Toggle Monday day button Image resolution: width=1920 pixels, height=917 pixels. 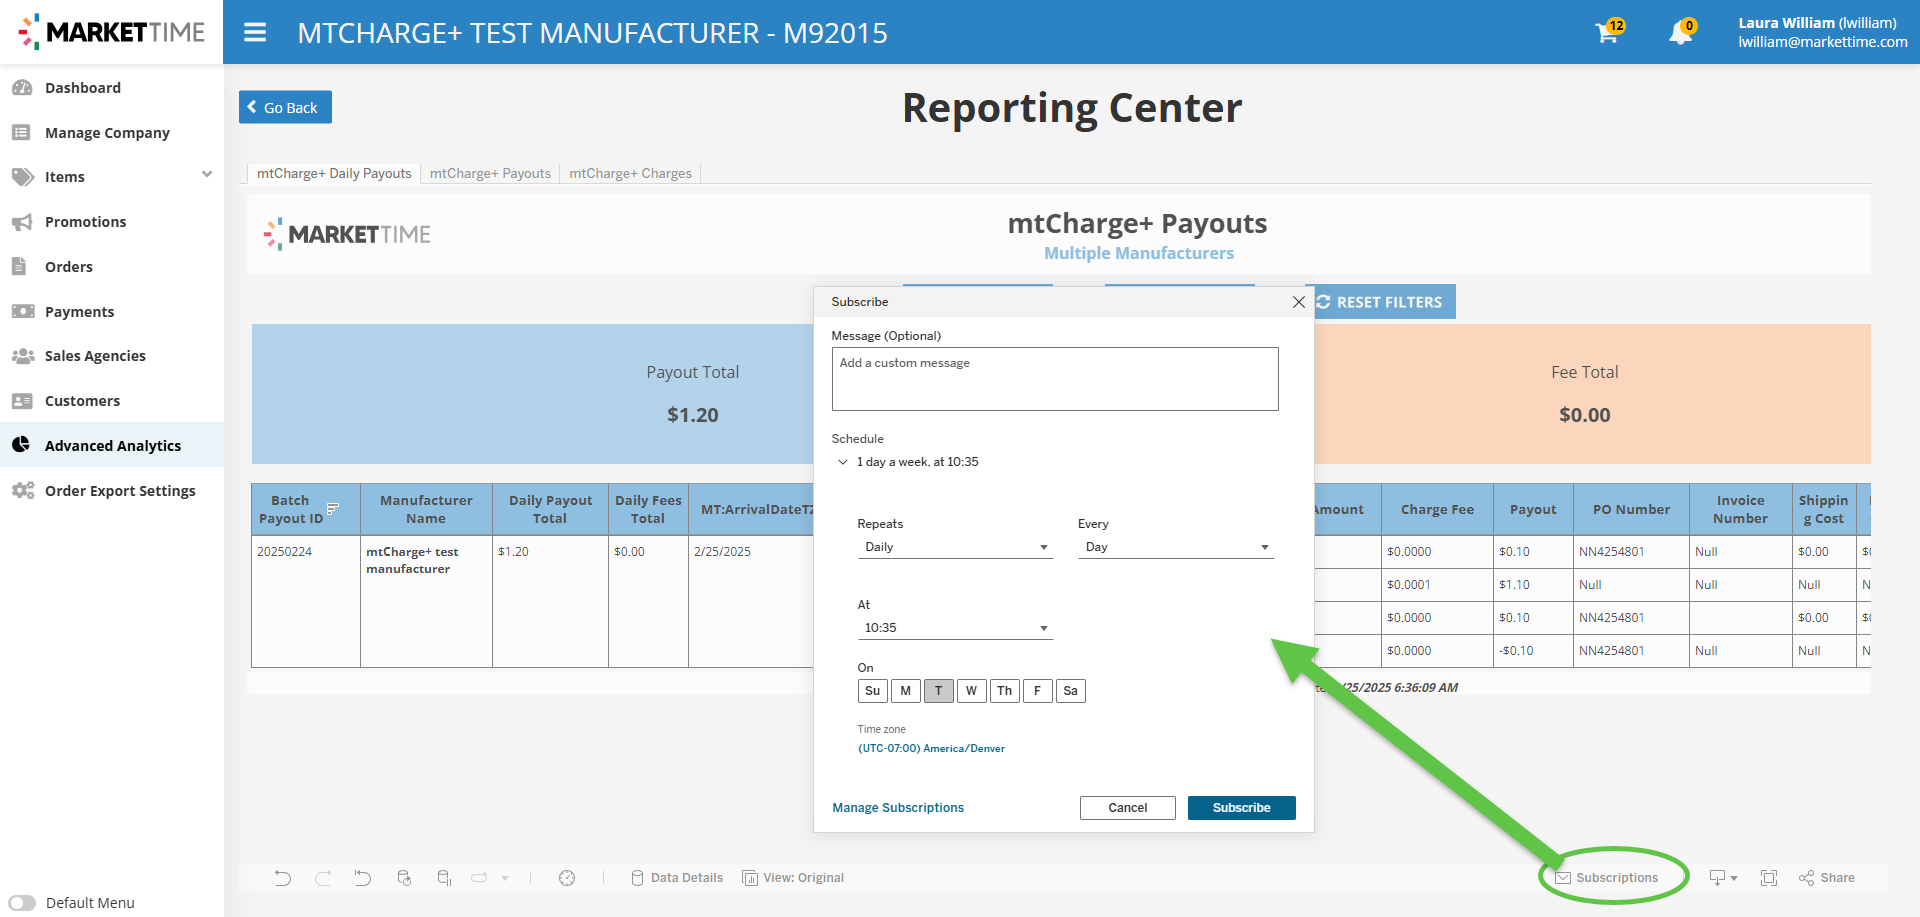[x=905, y=691]
